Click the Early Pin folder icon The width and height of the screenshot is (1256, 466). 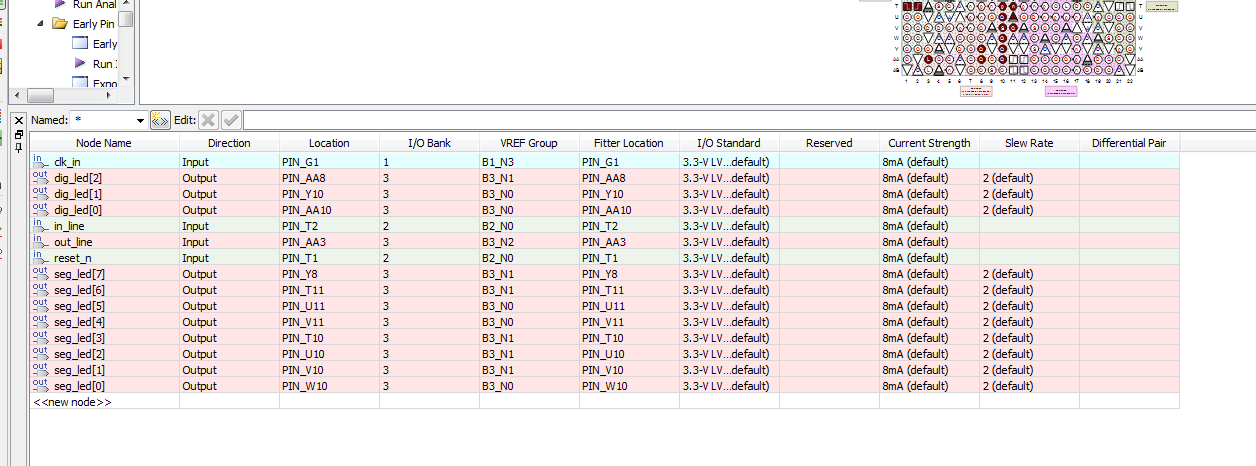pyautogui.click(x=60, y=23)
